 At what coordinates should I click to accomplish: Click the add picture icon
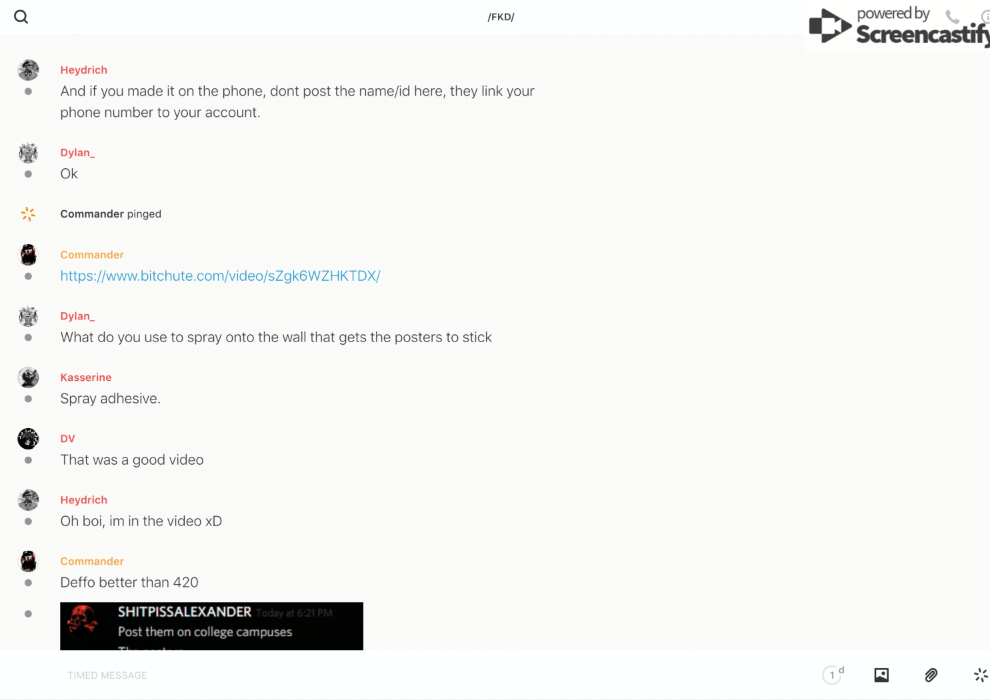881,675
